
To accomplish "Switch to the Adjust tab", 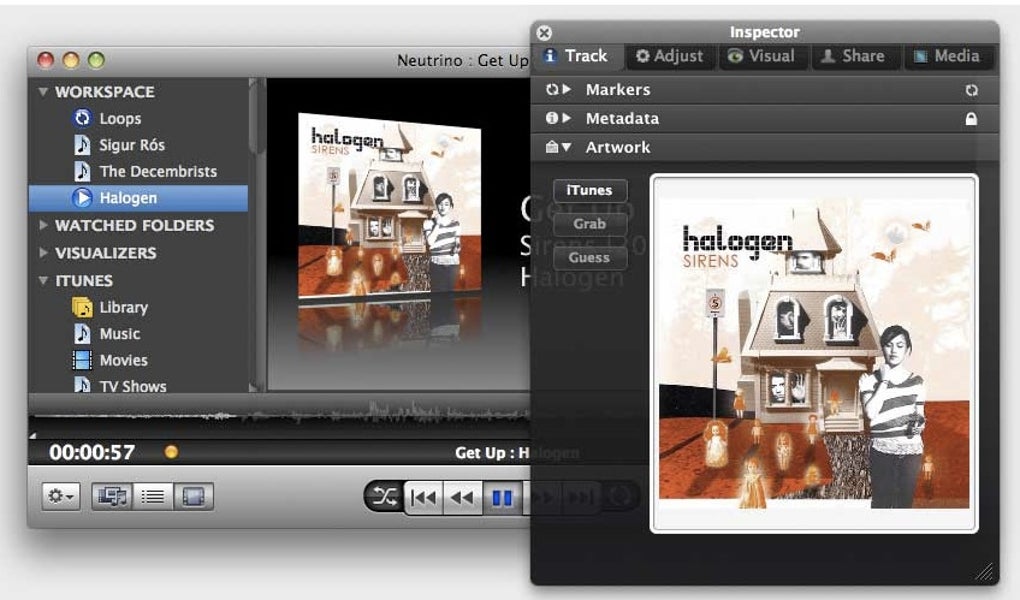I will pos(670,56).
